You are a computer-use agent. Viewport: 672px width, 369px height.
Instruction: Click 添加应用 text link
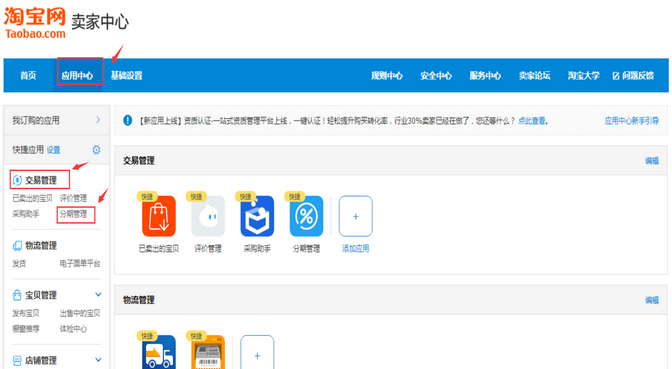pyautogui.click(x=356, y=249)
